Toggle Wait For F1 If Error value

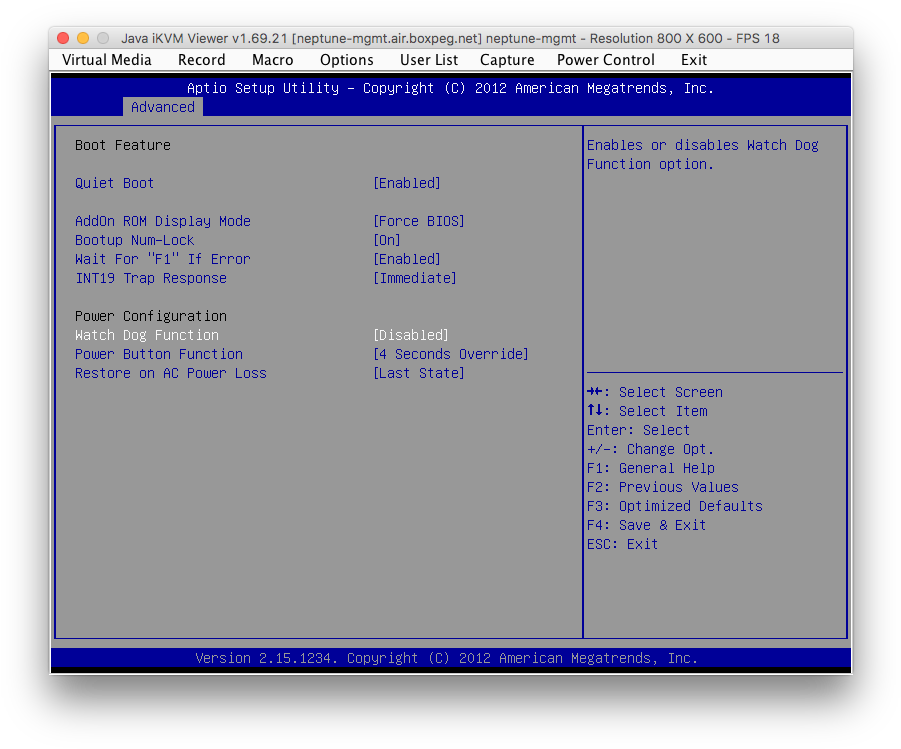click(407, 259)
